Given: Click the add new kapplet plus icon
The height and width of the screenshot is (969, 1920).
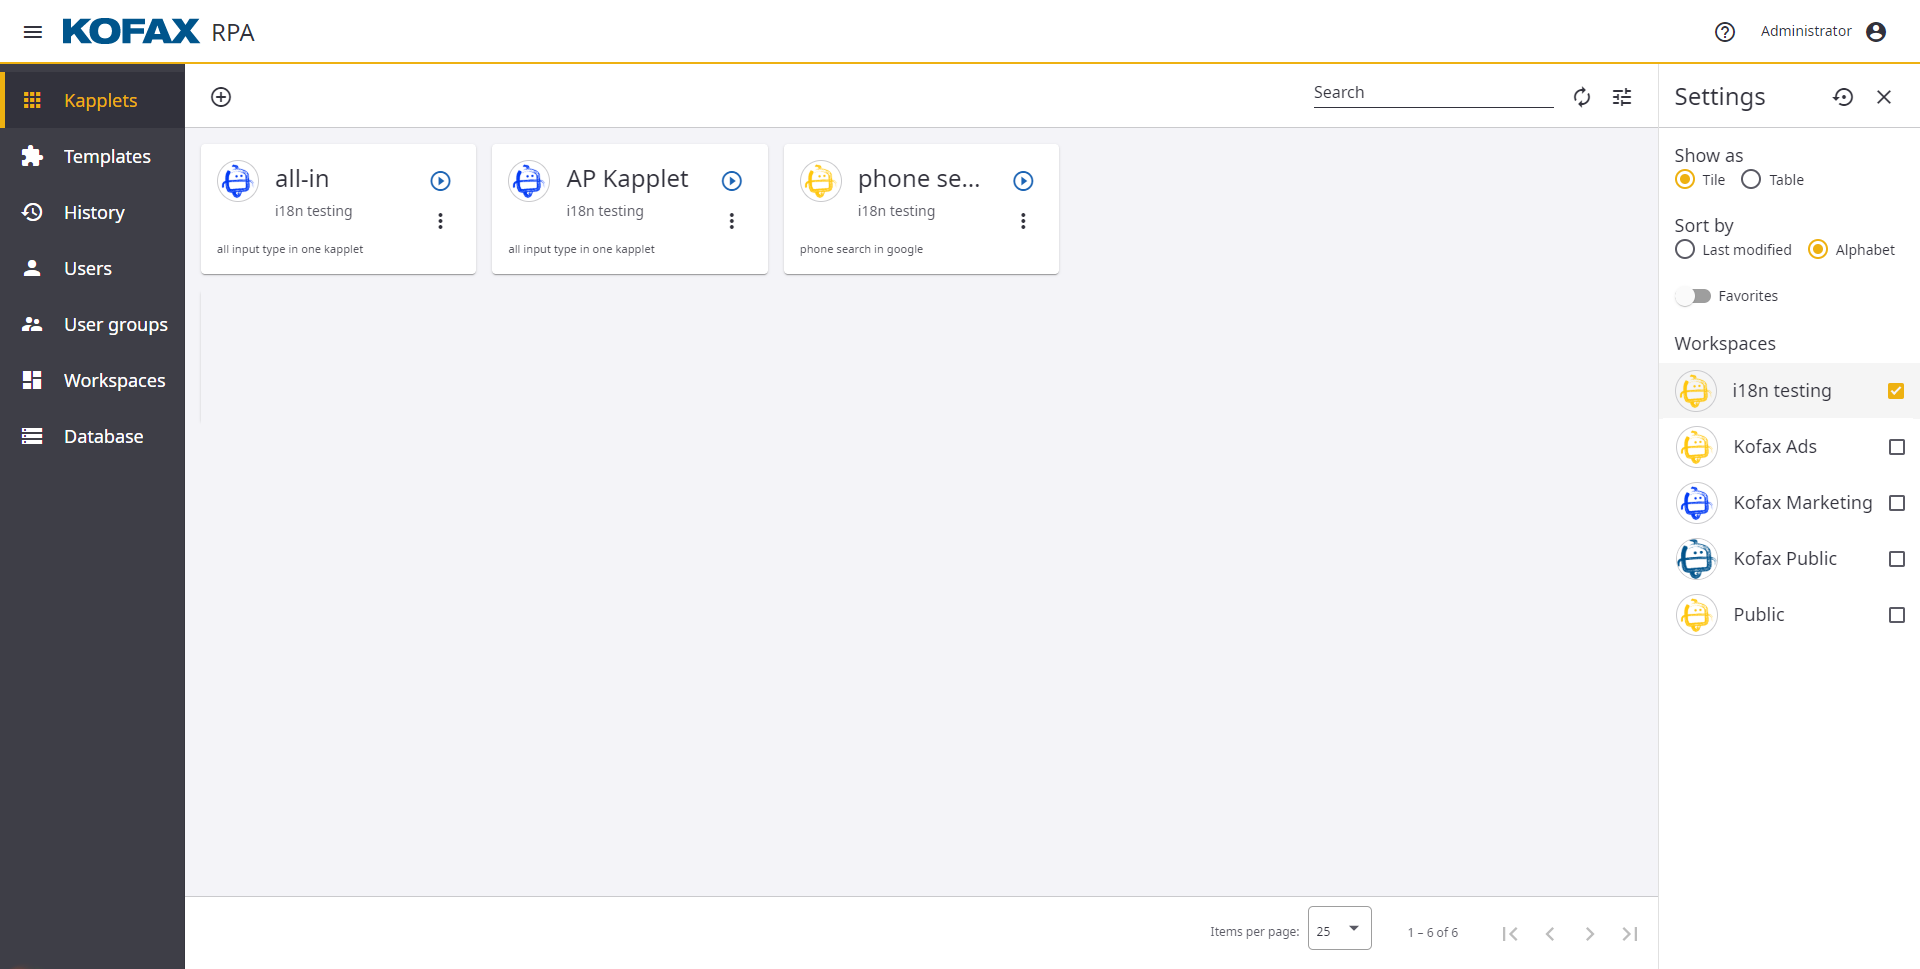Looking at the screenshot, I should [x=221, y=97].
